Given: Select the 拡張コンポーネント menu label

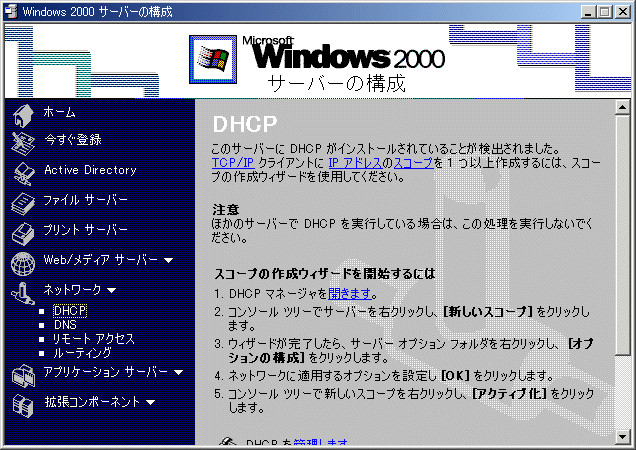Looking at the screenshot, I should point(92,402).
